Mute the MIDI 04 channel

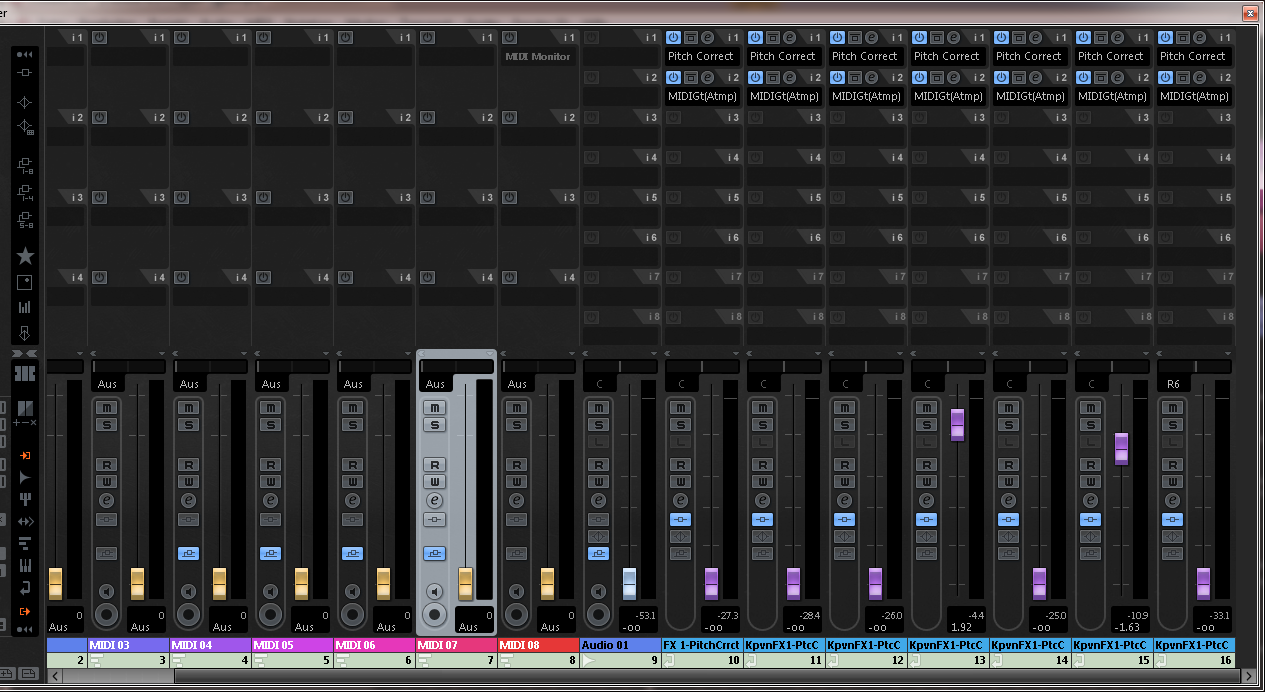tap(189, 408)
